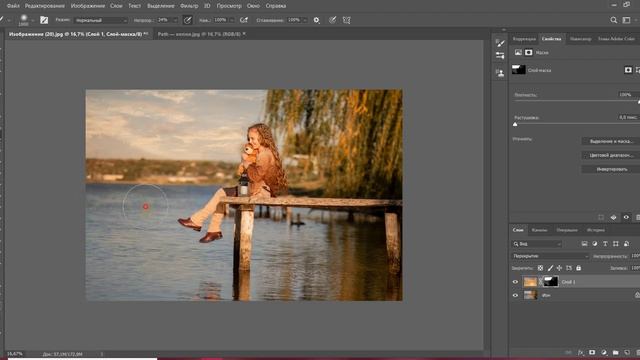Toggle the Brush Settings panel icon
The height and width of the screenshot is (360, 640).
(x=44, y=20)
